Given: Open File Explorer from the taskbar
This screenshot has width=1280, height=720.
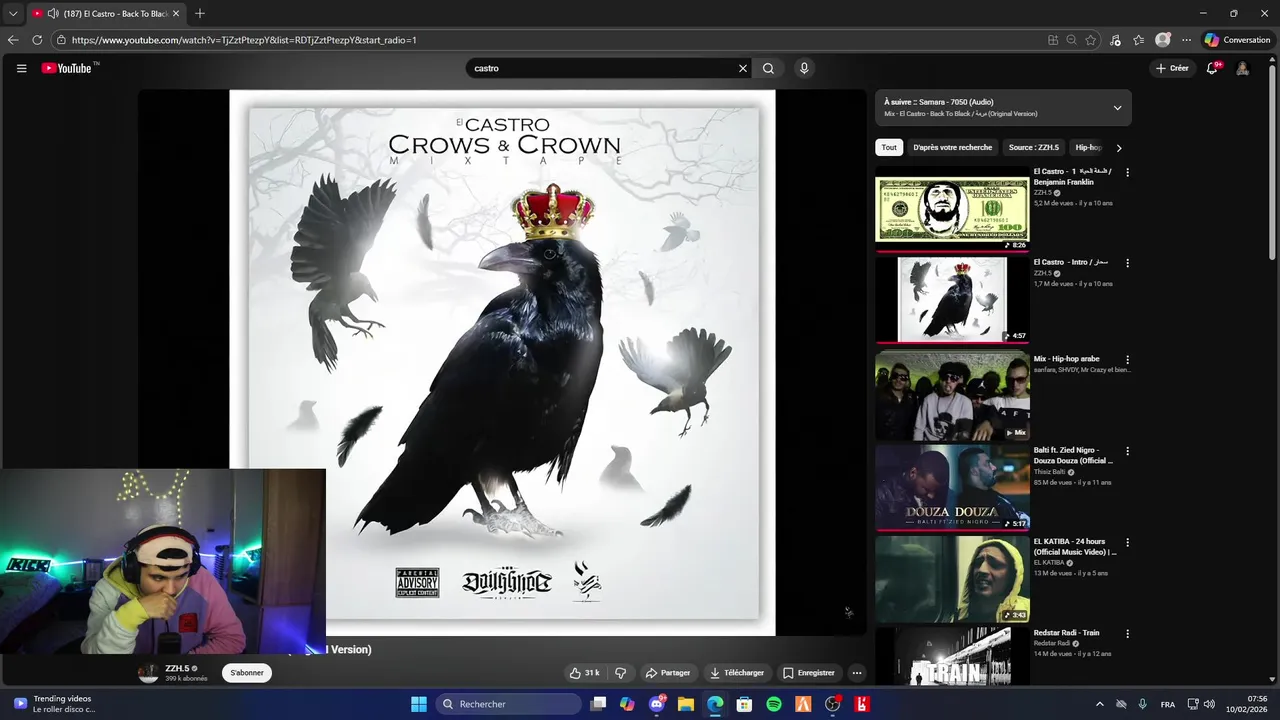Looking at the screenshot, I should point(686,704).
